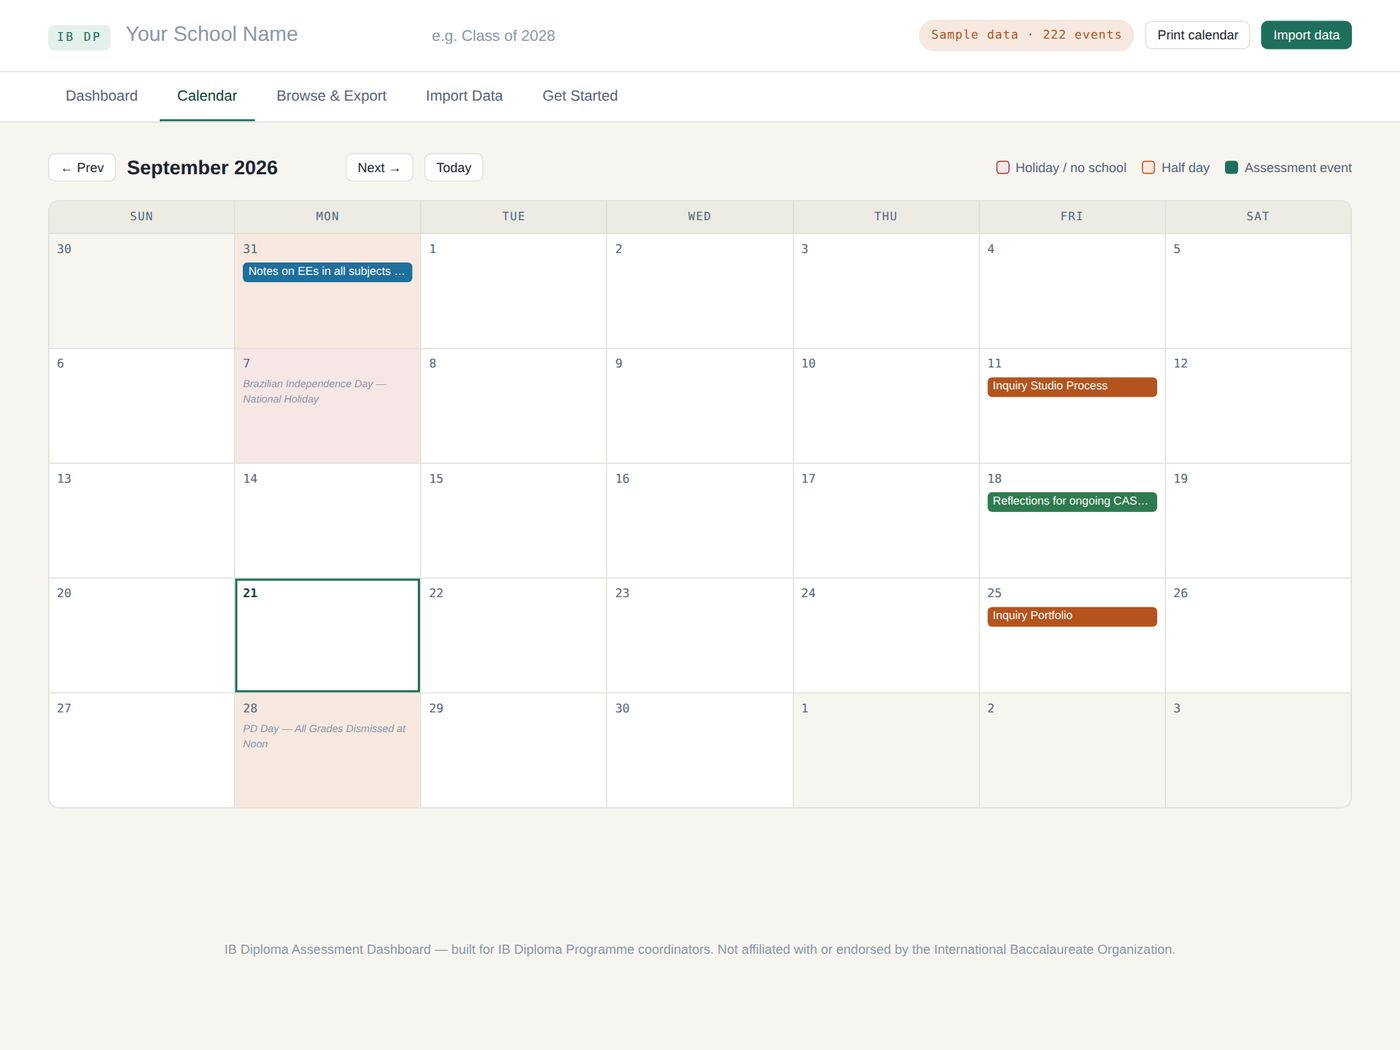Select the day 9 cell
The image size is (1400, 1050).
click(x=699, y=405)
